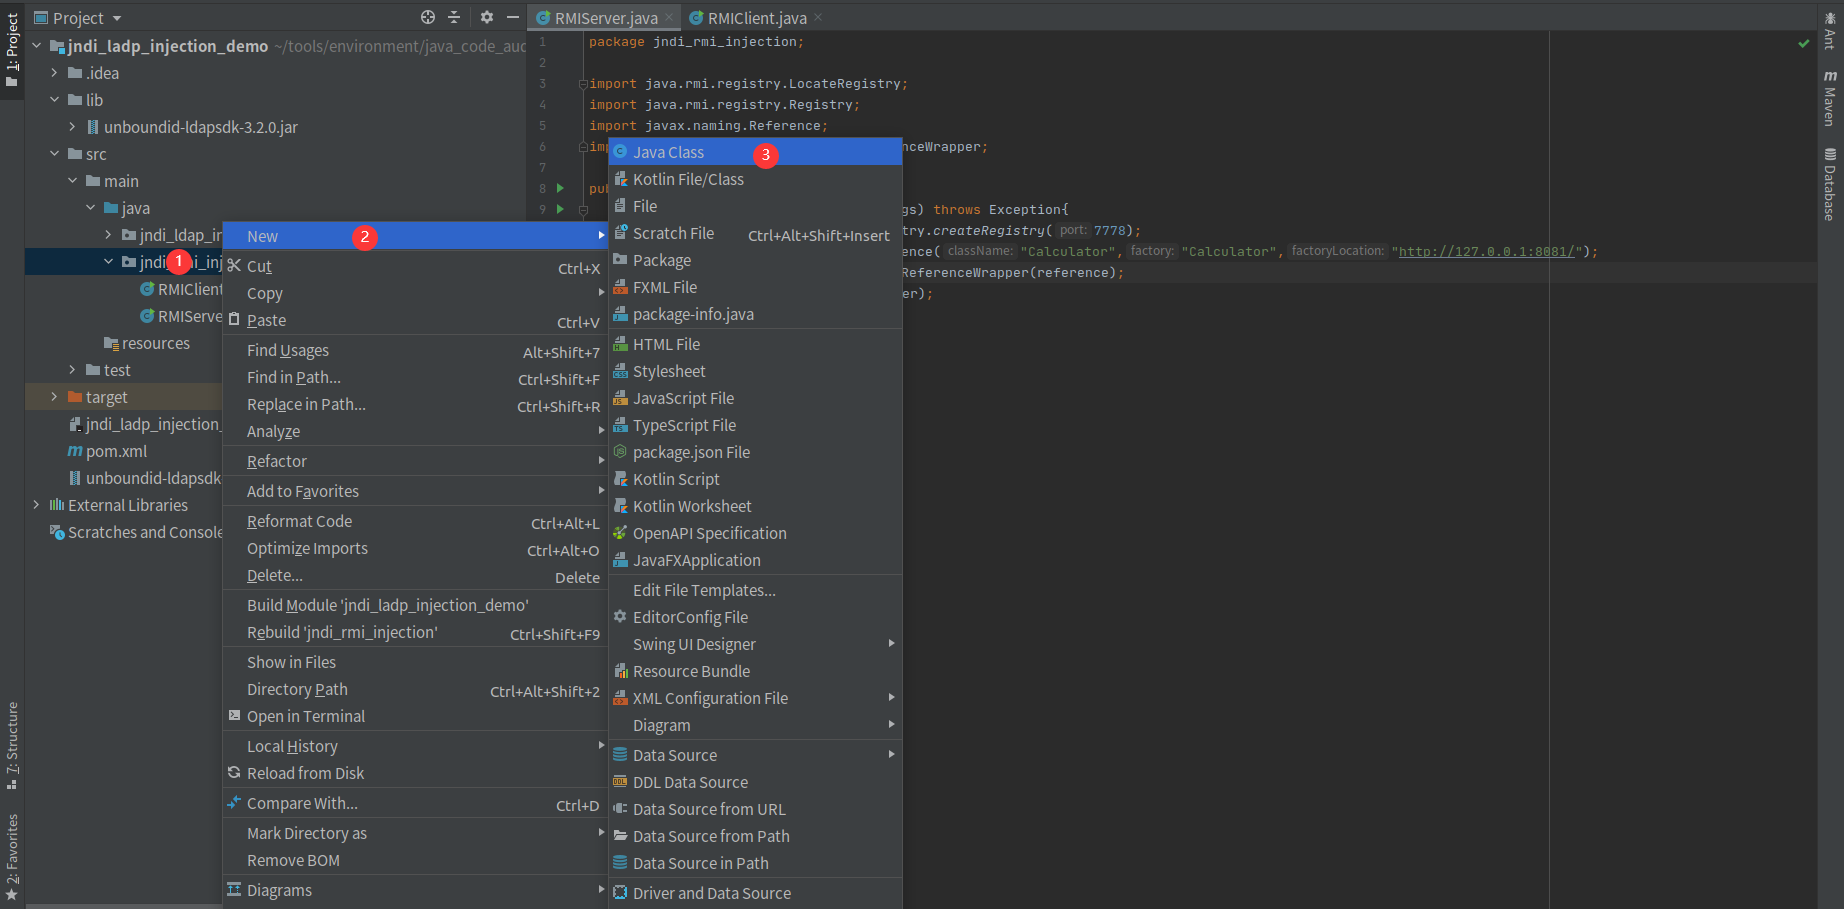1844x909 pixels.
Task: Switch to RMIClient.java editor tab
Action: (x=756, y=17)
